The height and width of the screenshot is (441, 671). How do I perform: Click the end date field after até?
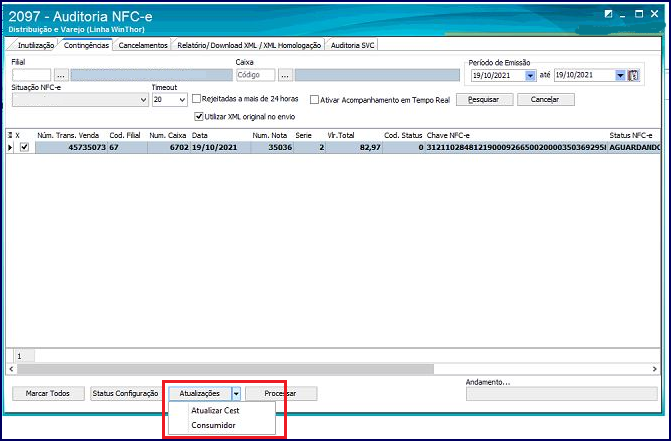[x=584, y=75]
